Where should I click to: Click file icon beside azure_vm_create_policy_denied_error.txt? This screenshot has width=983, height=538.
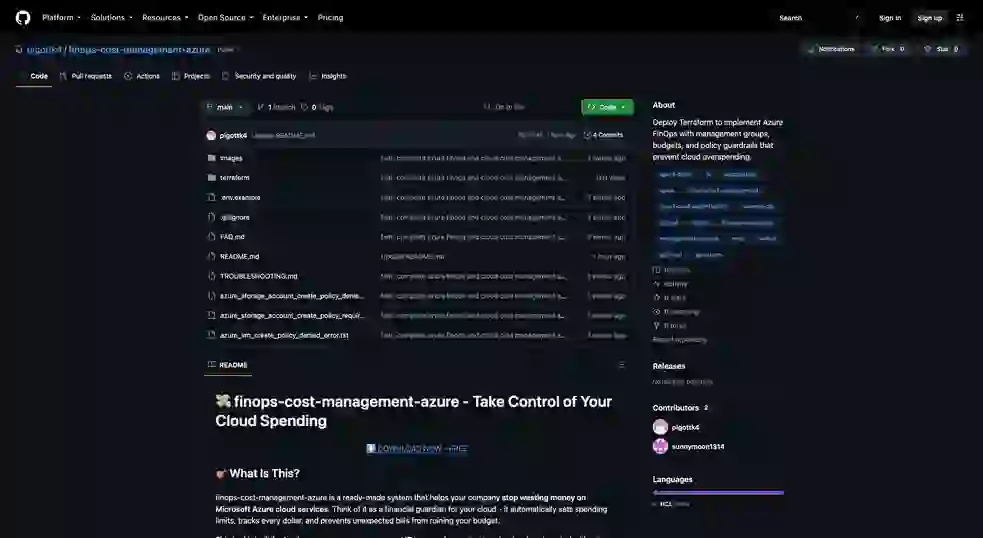pyautogui.click(x=211, y=335)
